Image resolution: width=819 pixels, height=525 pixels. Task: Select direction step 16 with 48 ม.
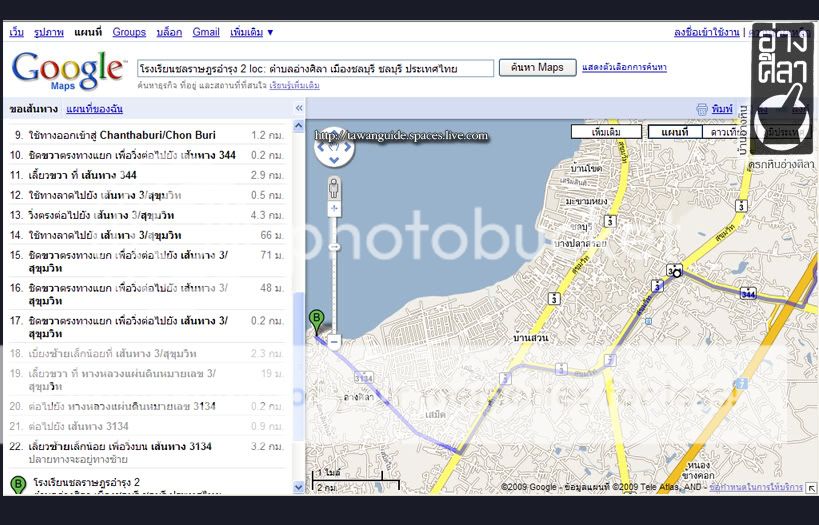pyautogui.click(x=147, y=294)
